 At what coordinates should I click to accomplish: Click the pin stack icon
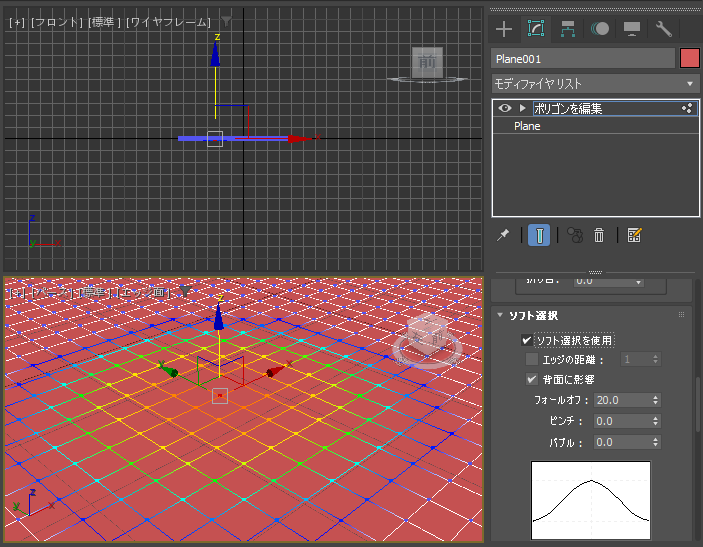pos(503,235)
